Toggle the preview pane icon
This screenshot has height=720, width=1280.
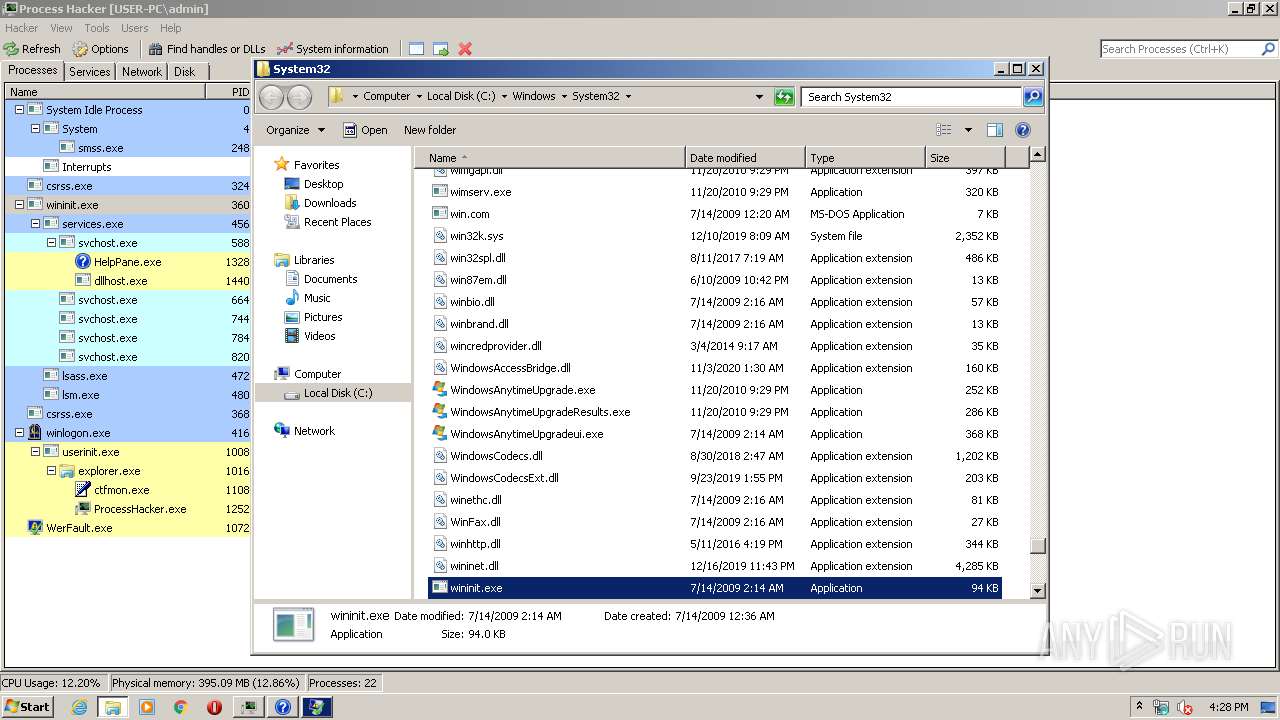coord(995,130)
